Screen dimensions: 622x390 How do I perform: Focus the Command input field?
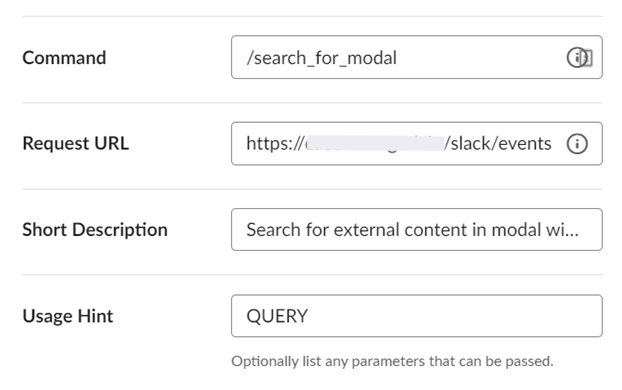(417, 58)
